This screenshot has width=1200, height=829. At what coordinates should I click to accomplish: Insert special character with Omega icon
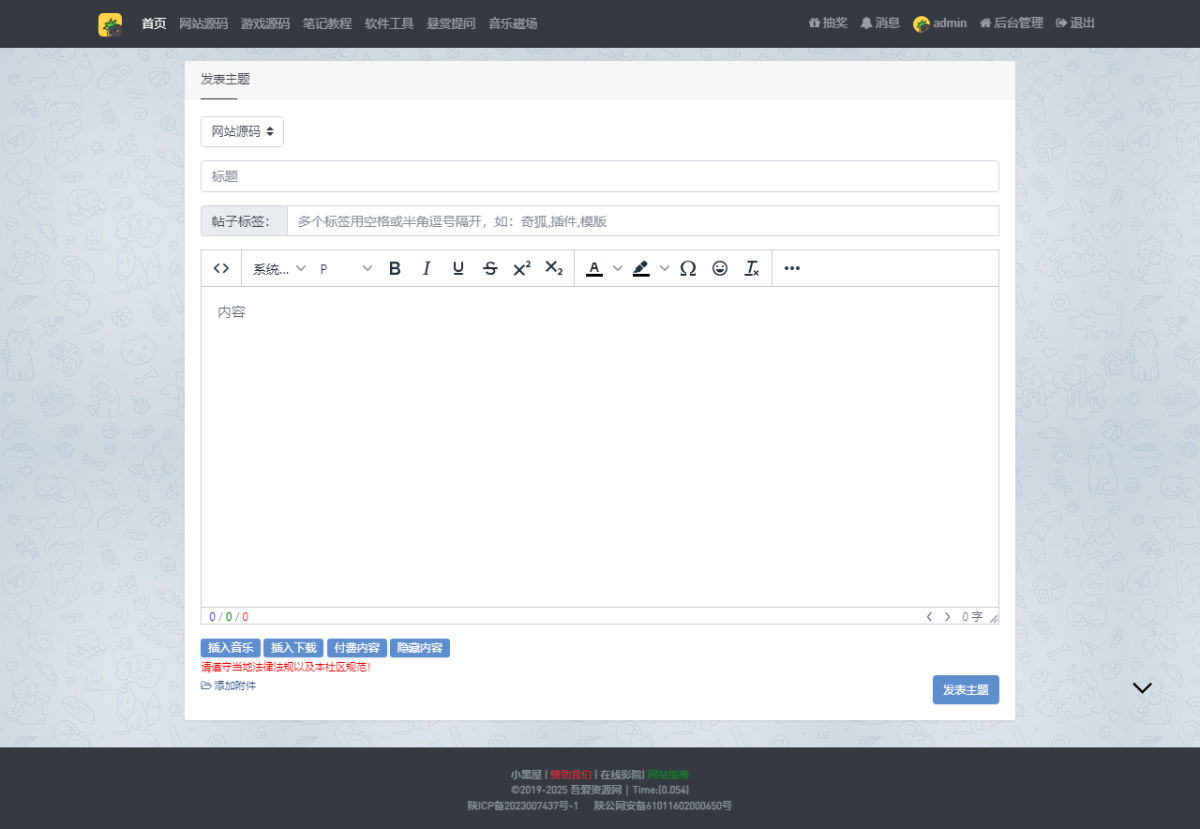click(x=688, y=268)
